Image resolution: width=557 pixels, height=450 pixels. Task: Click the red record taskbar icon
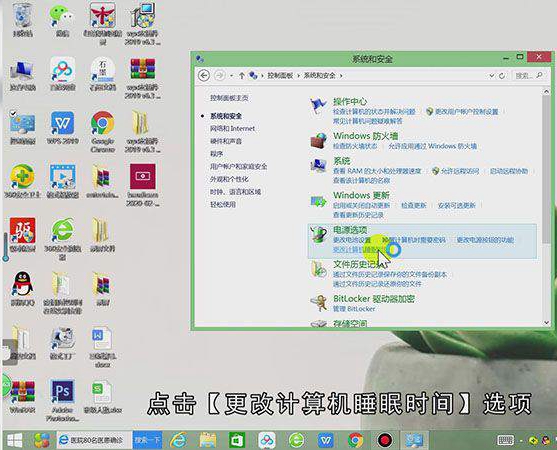(385, 440)
